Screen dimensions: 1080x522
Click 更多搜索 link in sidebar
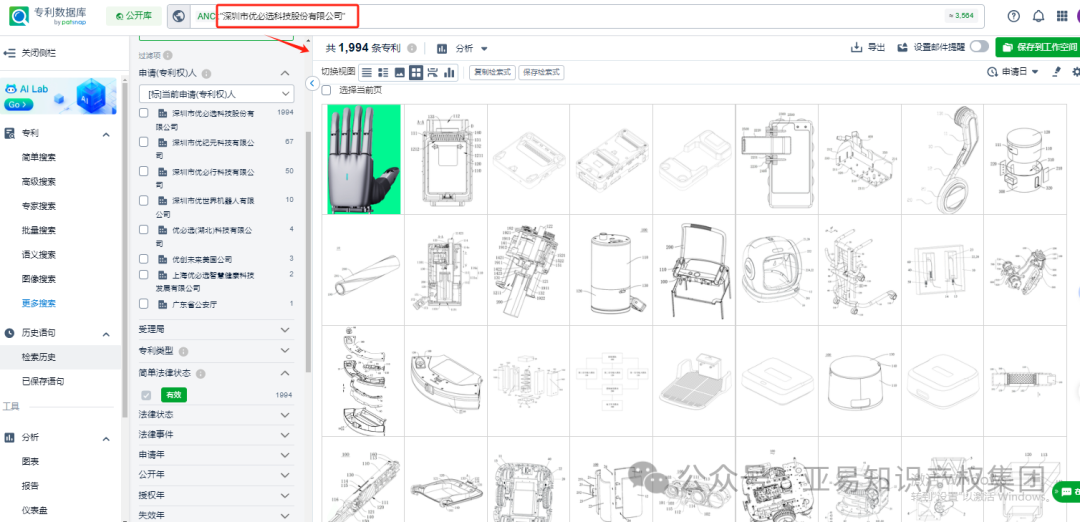point(39,303)
